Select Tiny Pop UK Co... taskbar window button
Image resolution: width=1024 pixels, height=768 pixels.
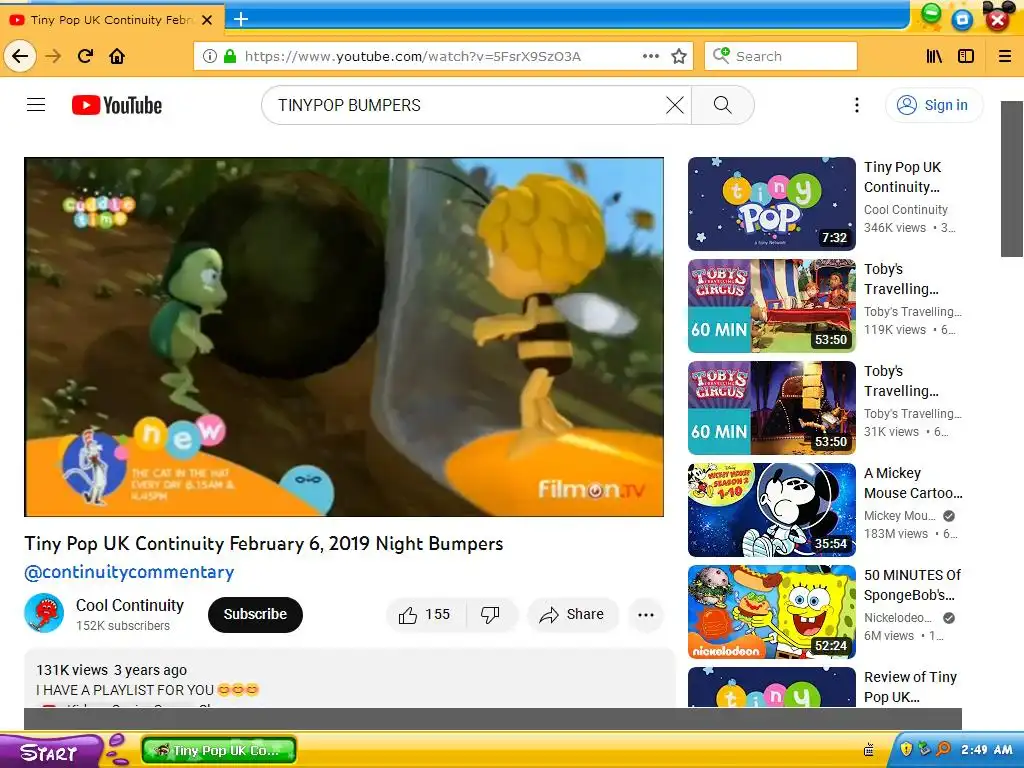click(x=219, y=750)
